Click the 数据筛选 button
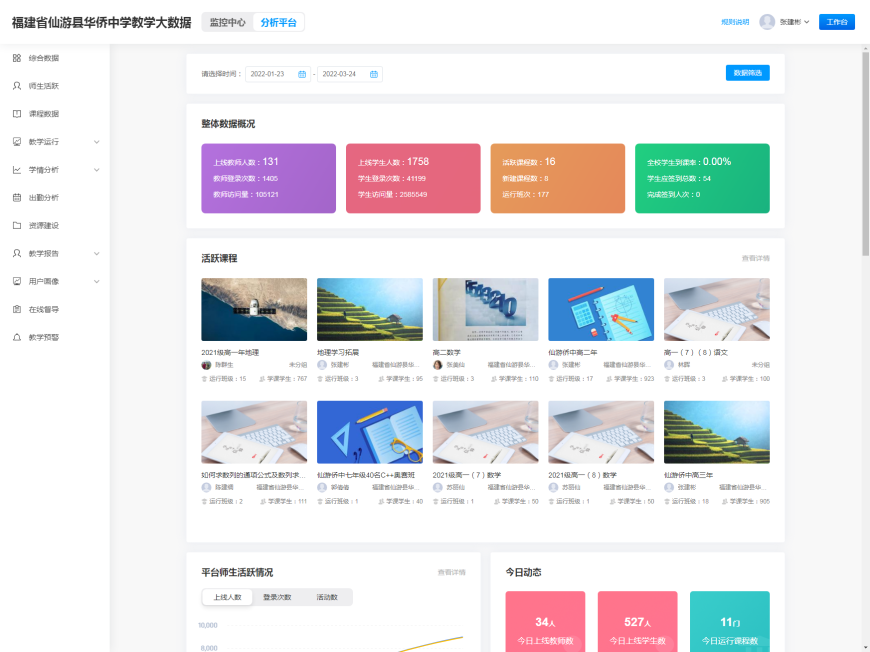This screenshot has width=870, height=652. 747,73
